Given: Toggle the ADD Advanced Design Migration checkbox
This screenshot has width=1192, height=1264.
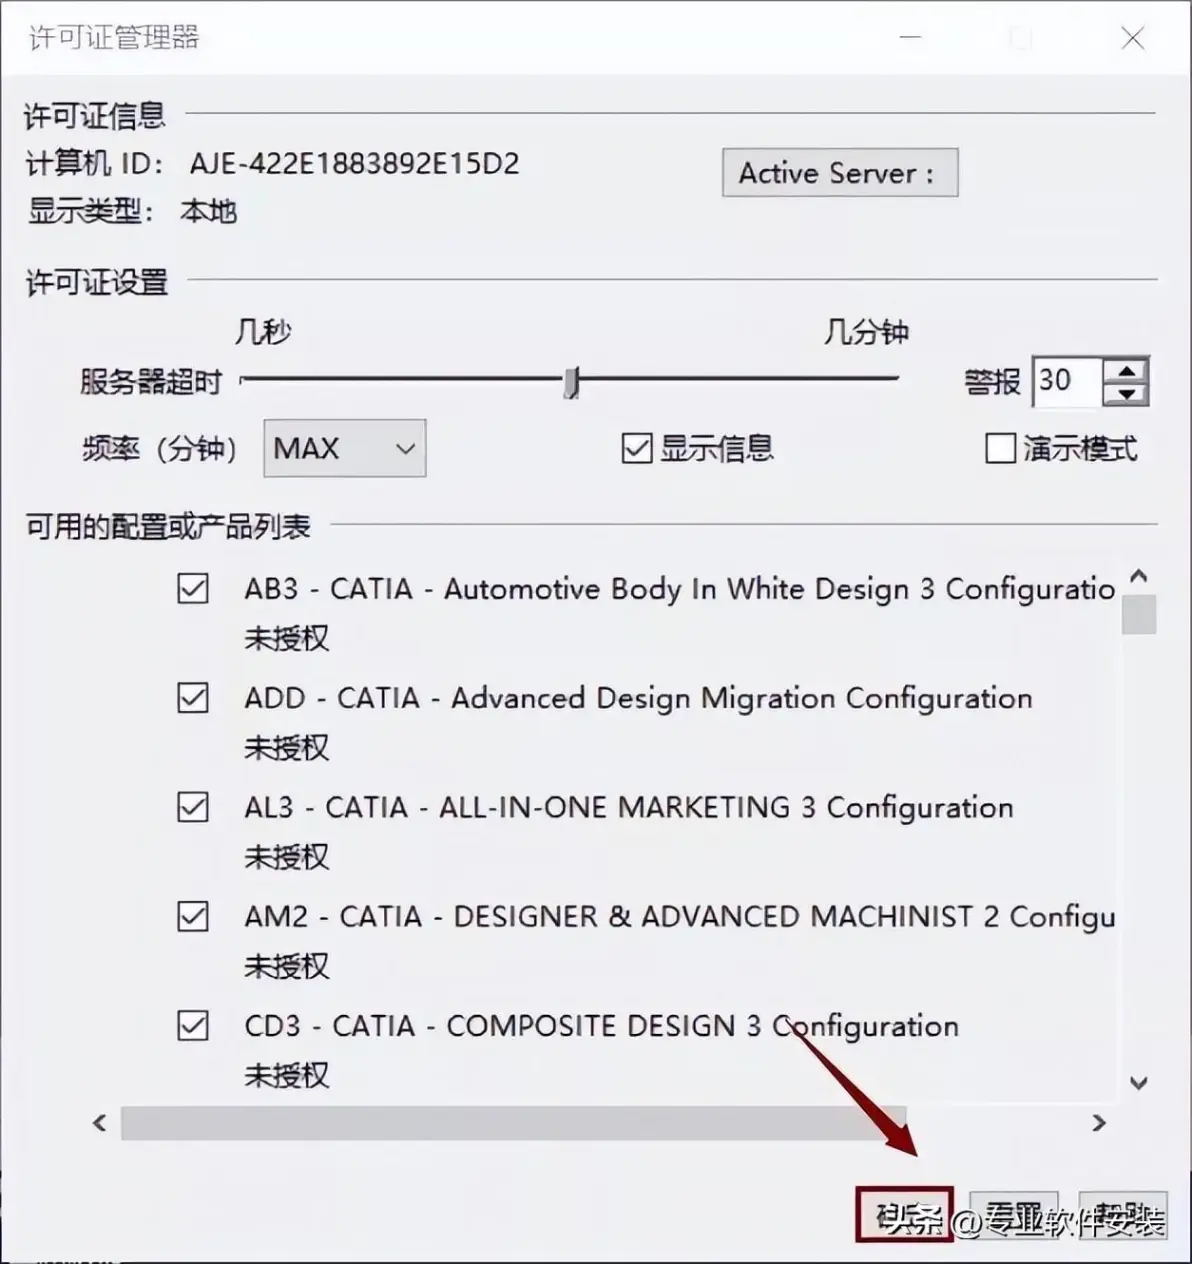Looking at the screenshot, I should pyautogui.click(x=193, y=697).
